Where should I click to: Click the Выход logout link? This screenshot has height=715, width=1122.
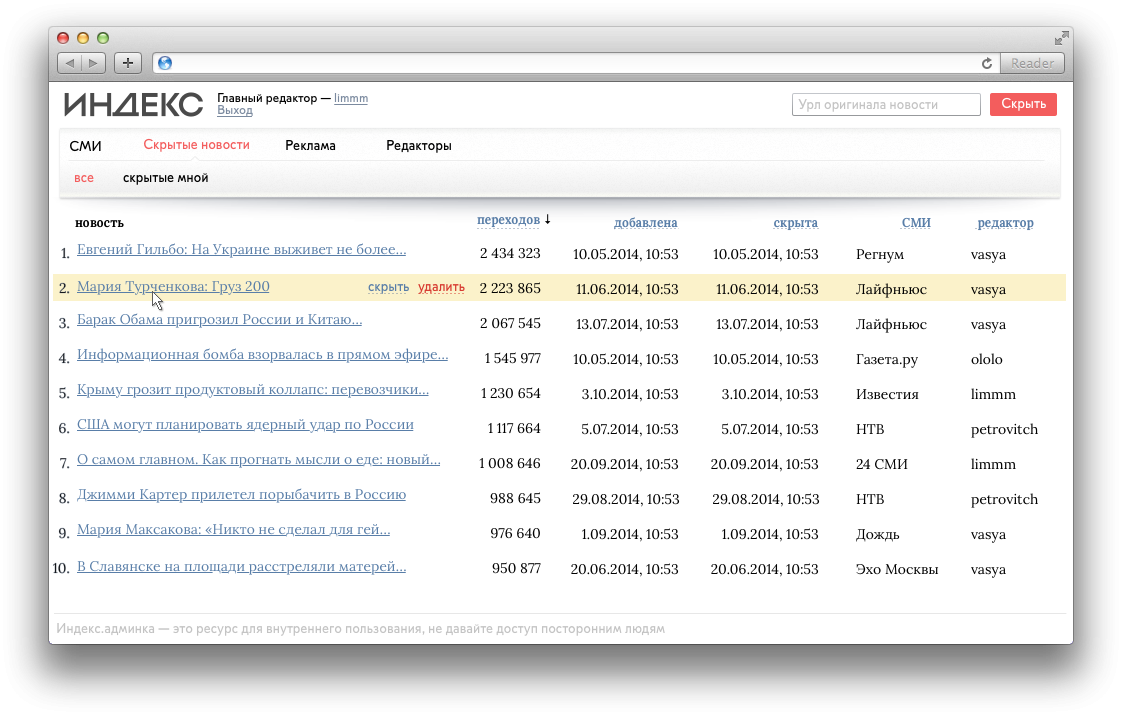click(234, 111)
